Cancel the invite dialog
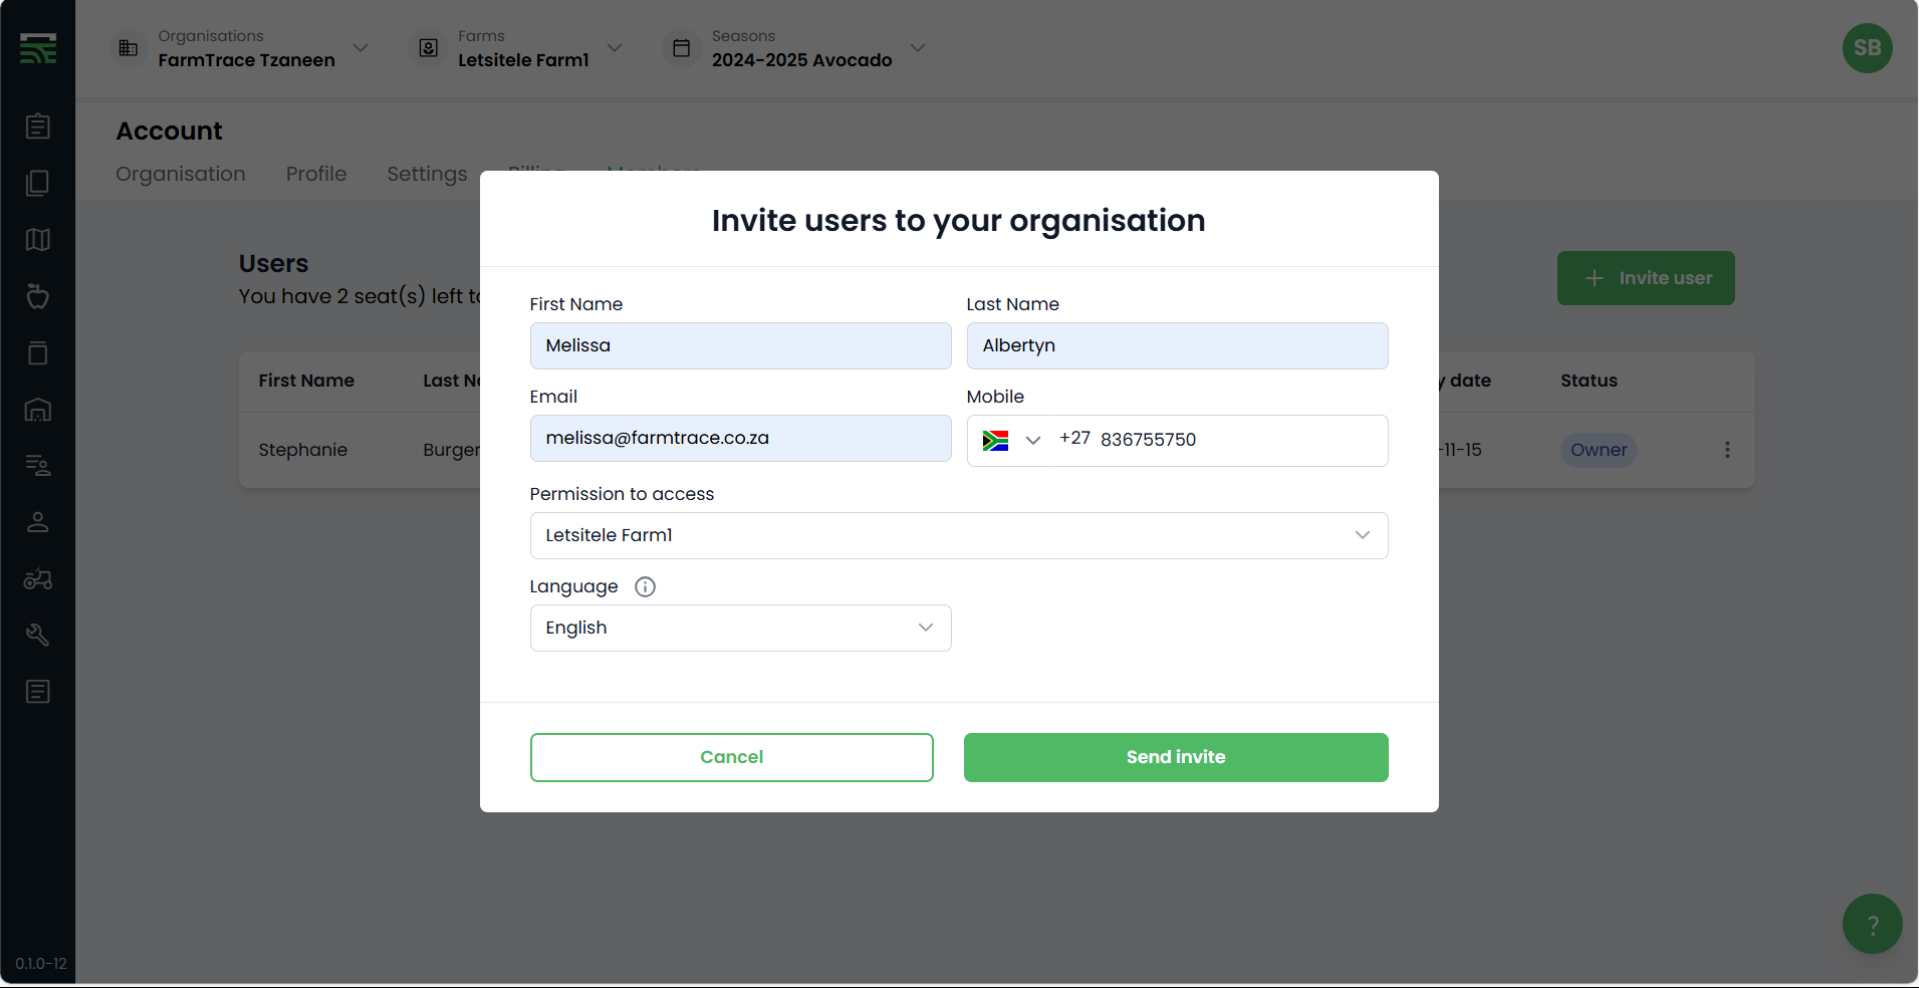Image resolution: width=1919 pixels, height=988 pixels. click(731, 758)
